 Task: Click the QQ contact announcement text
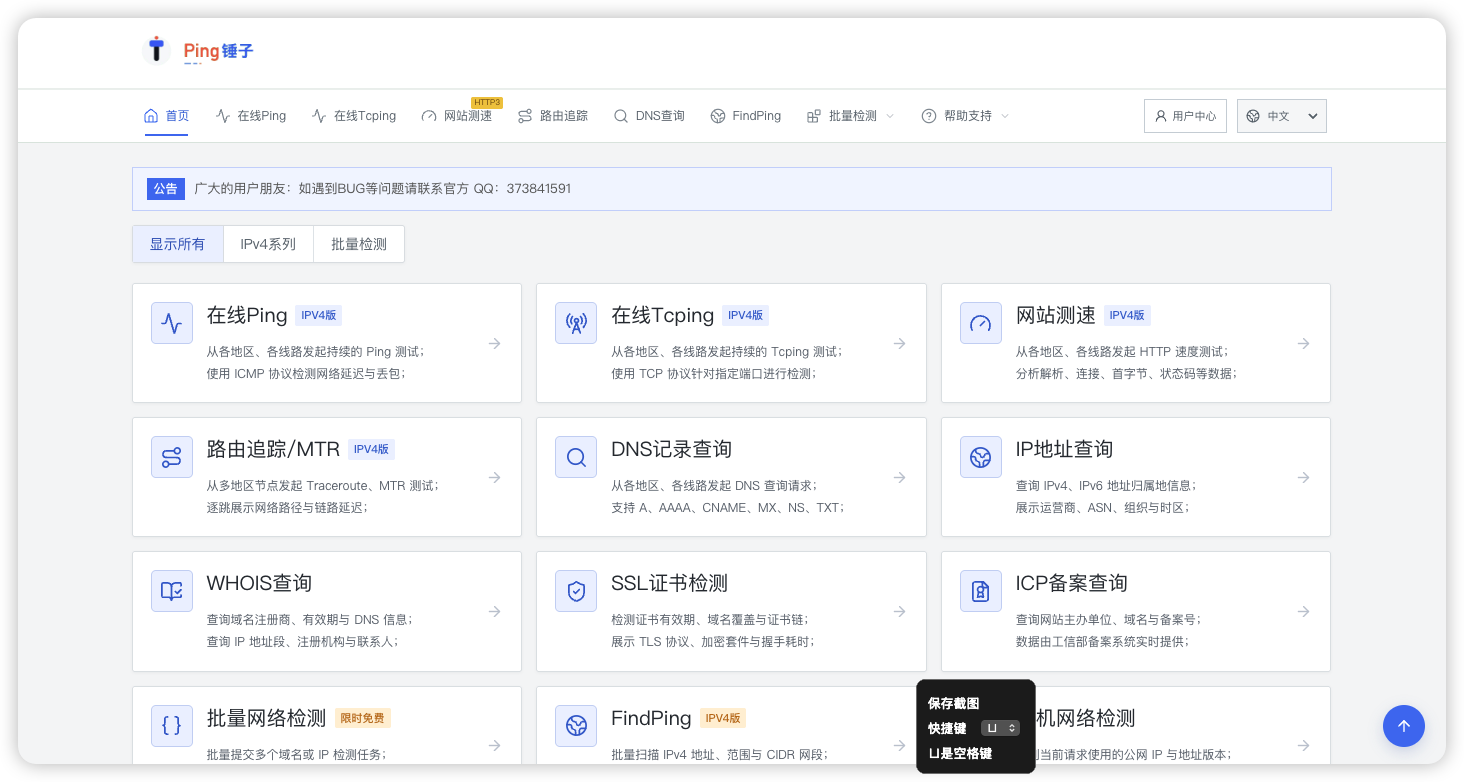coord(383,188)
